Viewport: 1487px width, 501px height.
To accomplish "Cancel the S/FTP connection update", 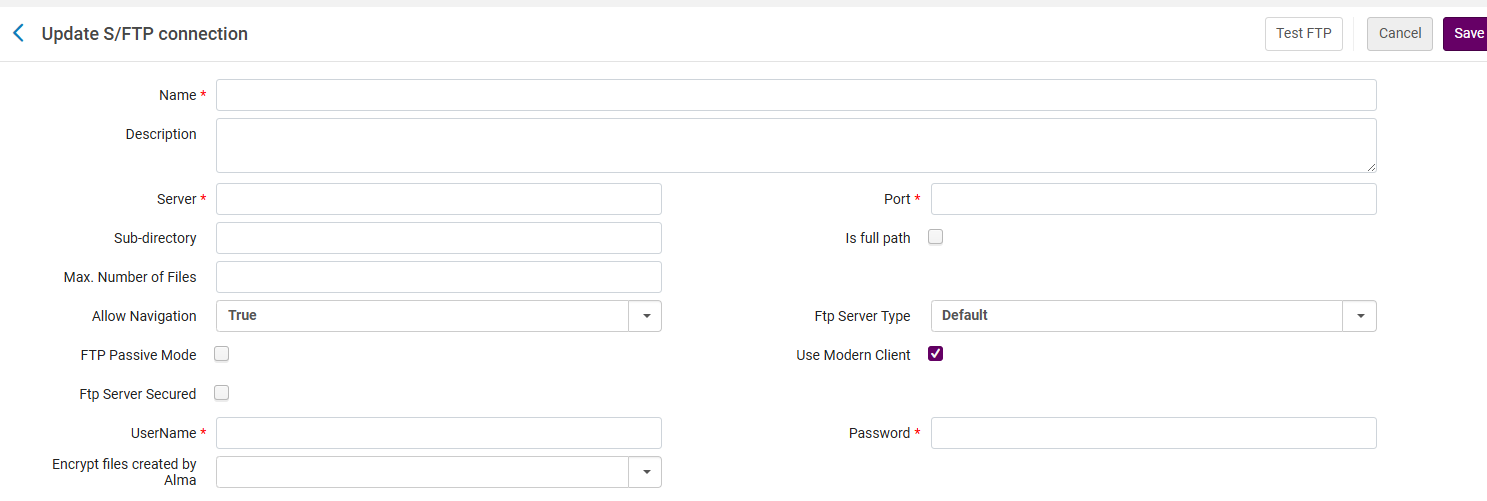I will (1400, 33).
